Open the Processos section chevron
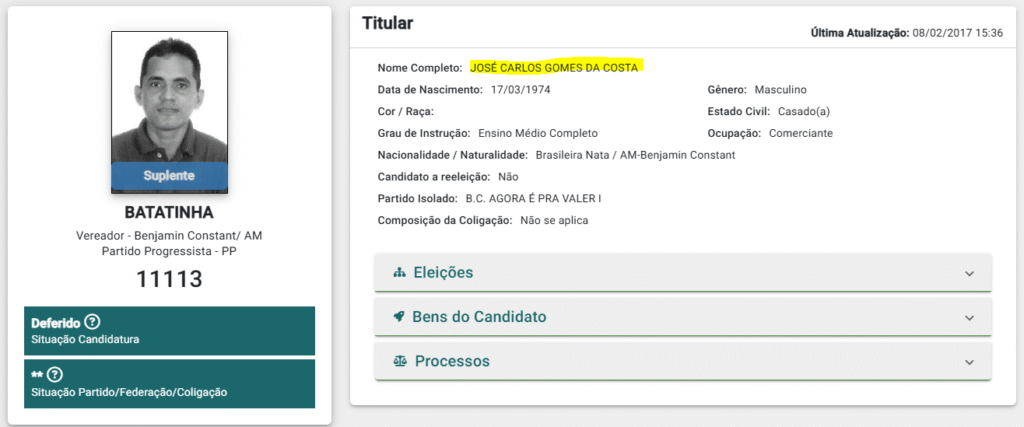Image resolution: width=1024 pixels, height=427 pixels. [968, 361]
